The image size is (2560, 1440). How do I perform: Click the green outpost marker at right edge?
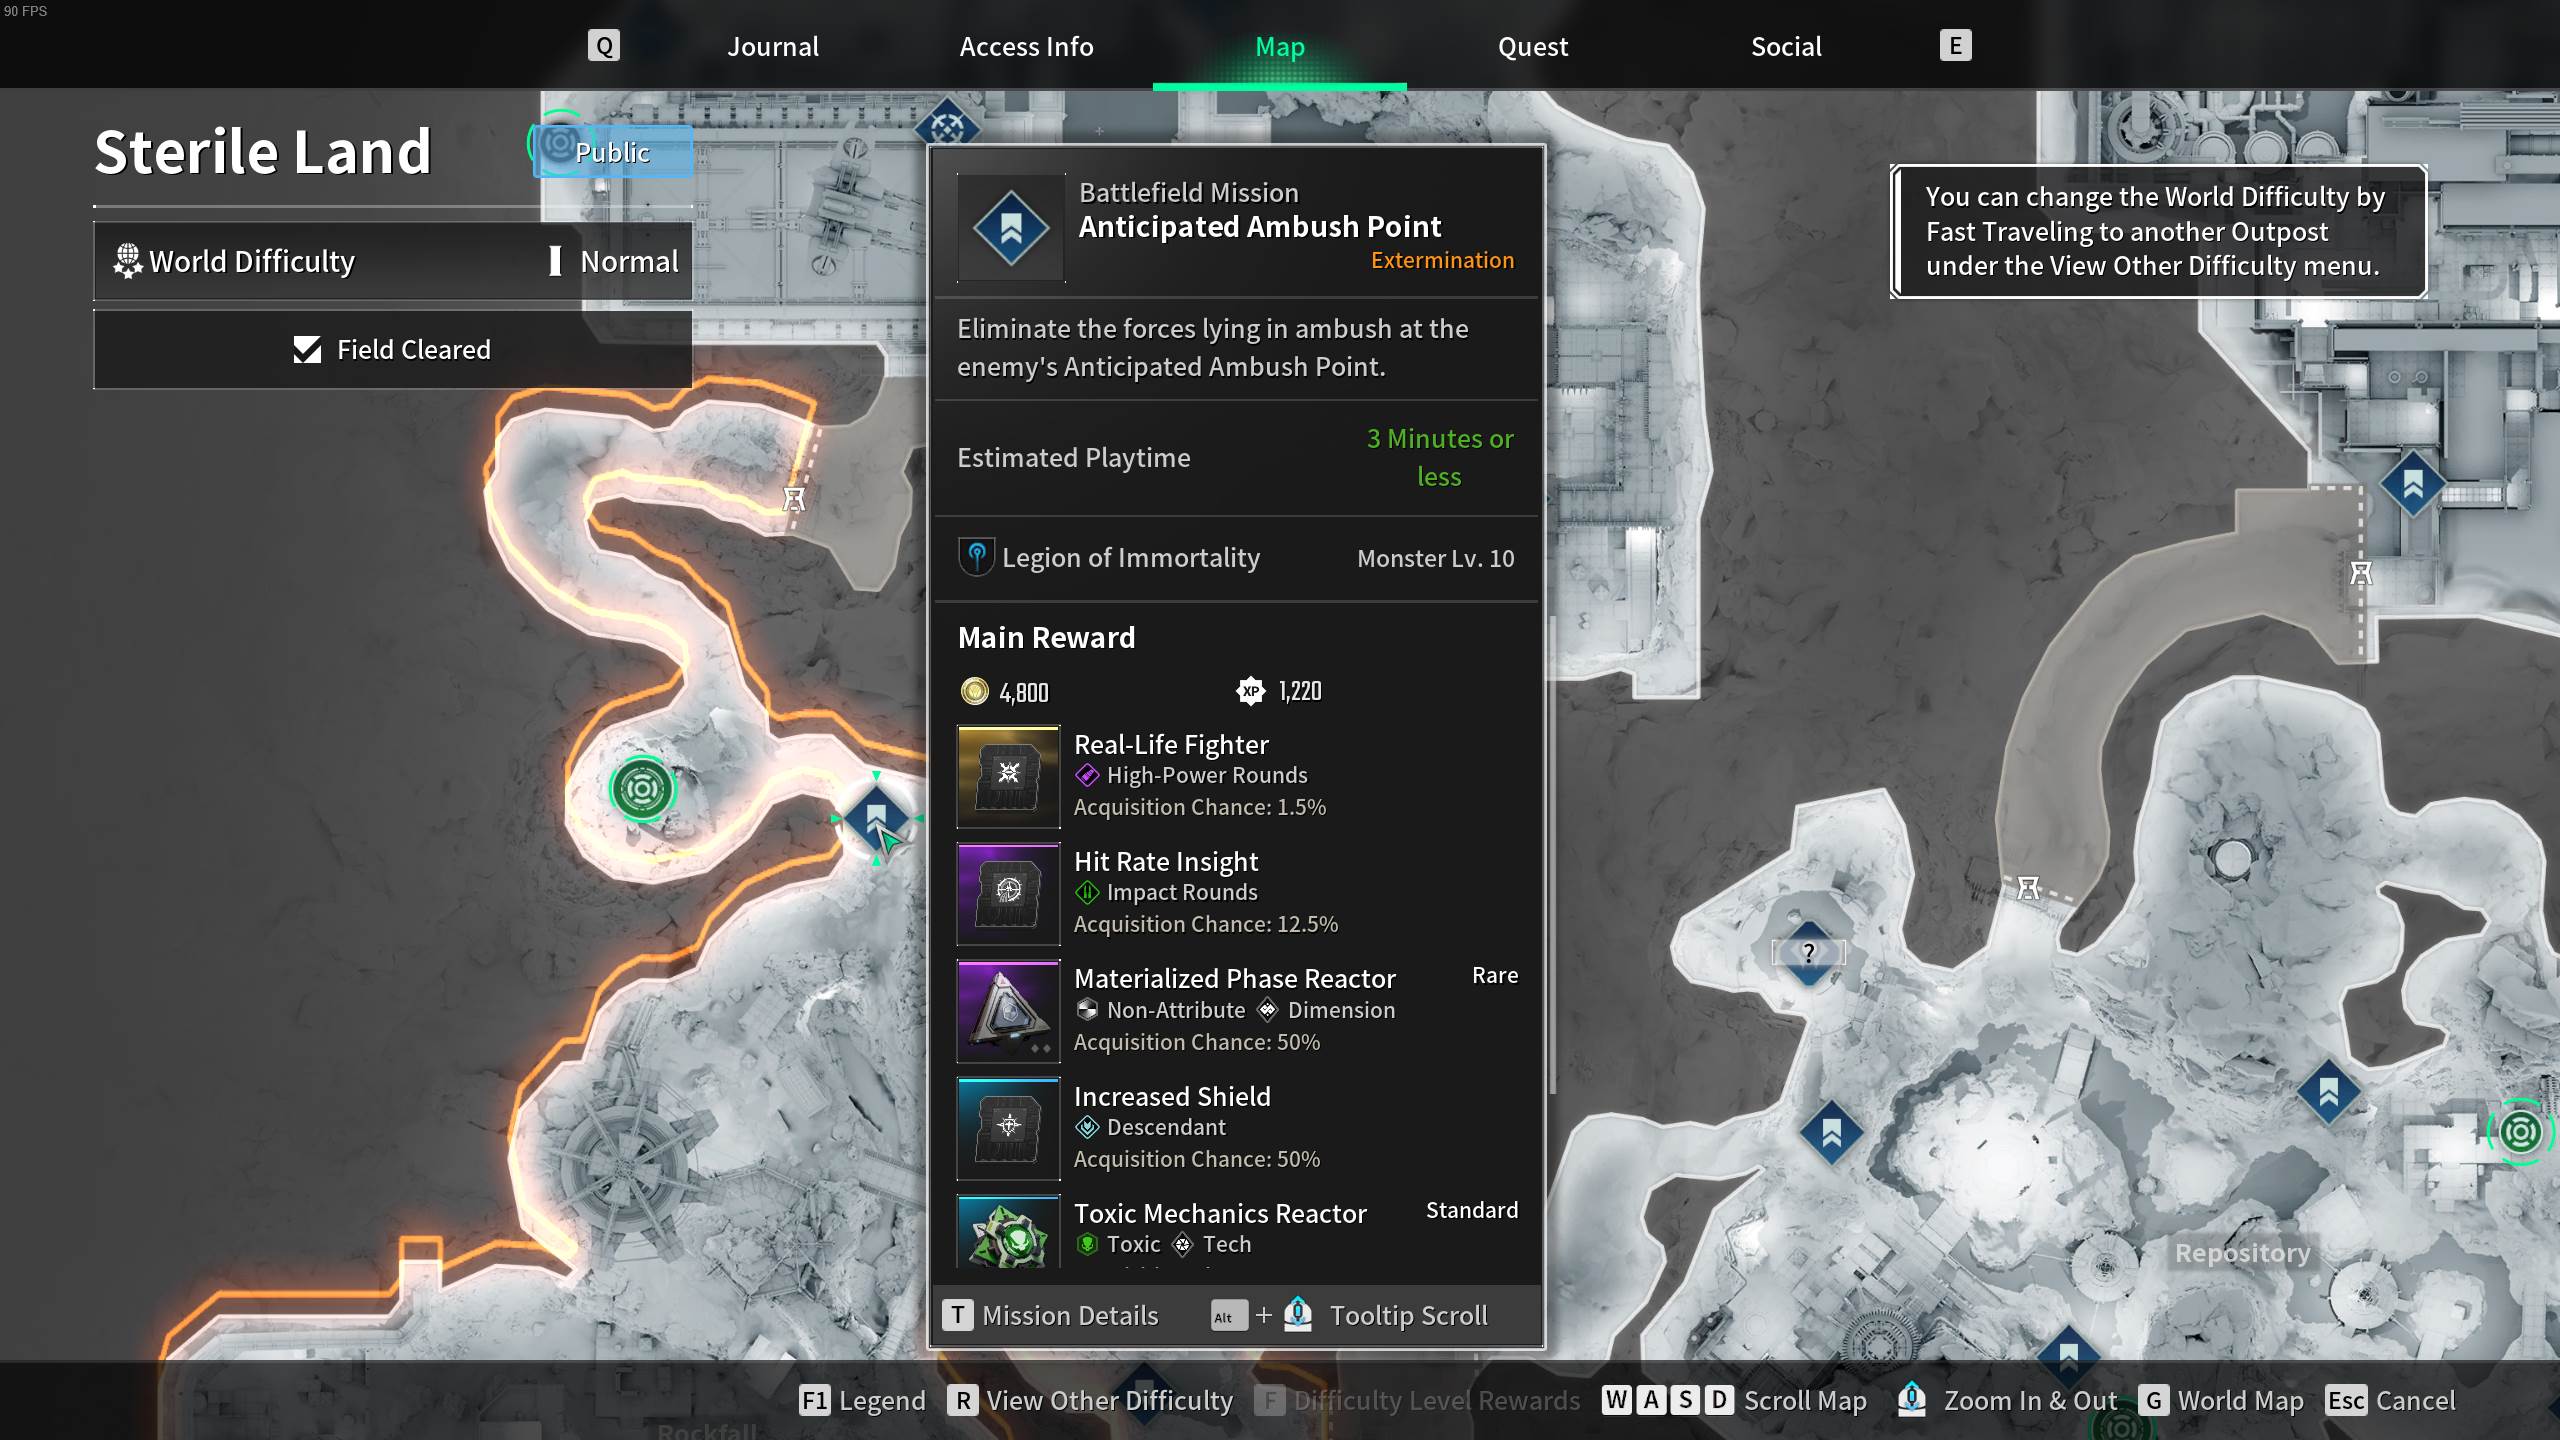pyautogui.click(x=2520, y=1132)
